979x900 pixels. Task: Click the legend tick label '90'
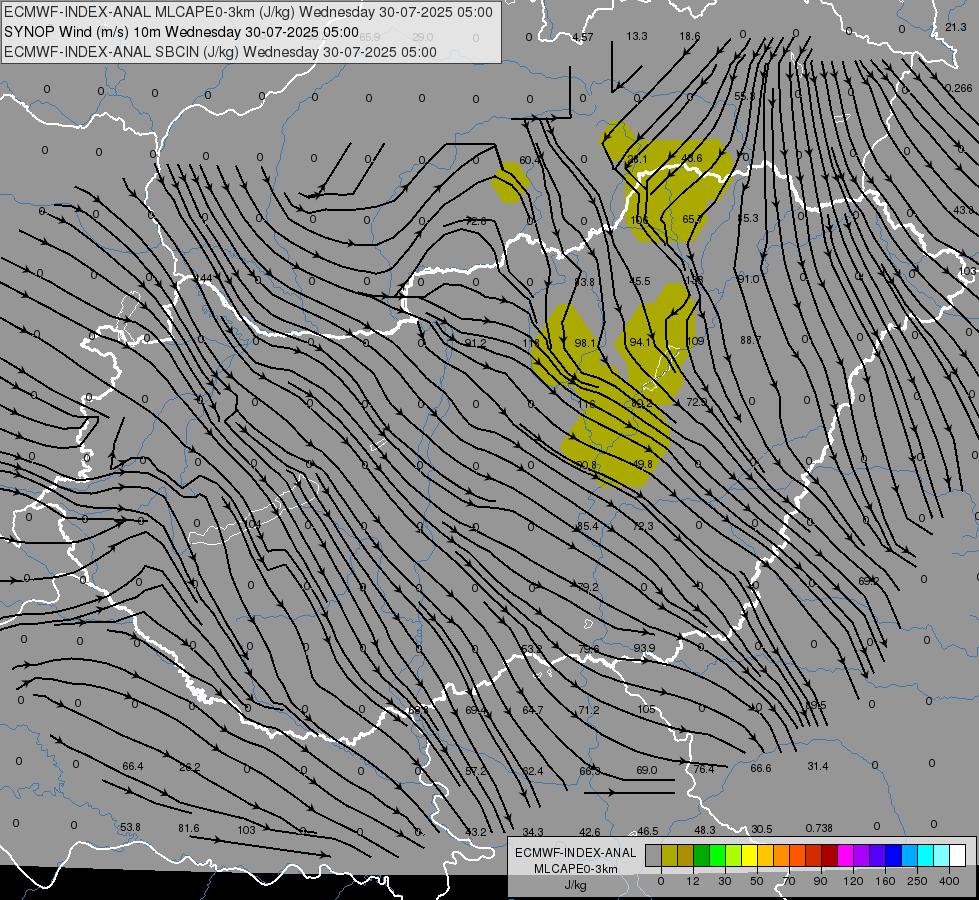[x=821, y=881]
